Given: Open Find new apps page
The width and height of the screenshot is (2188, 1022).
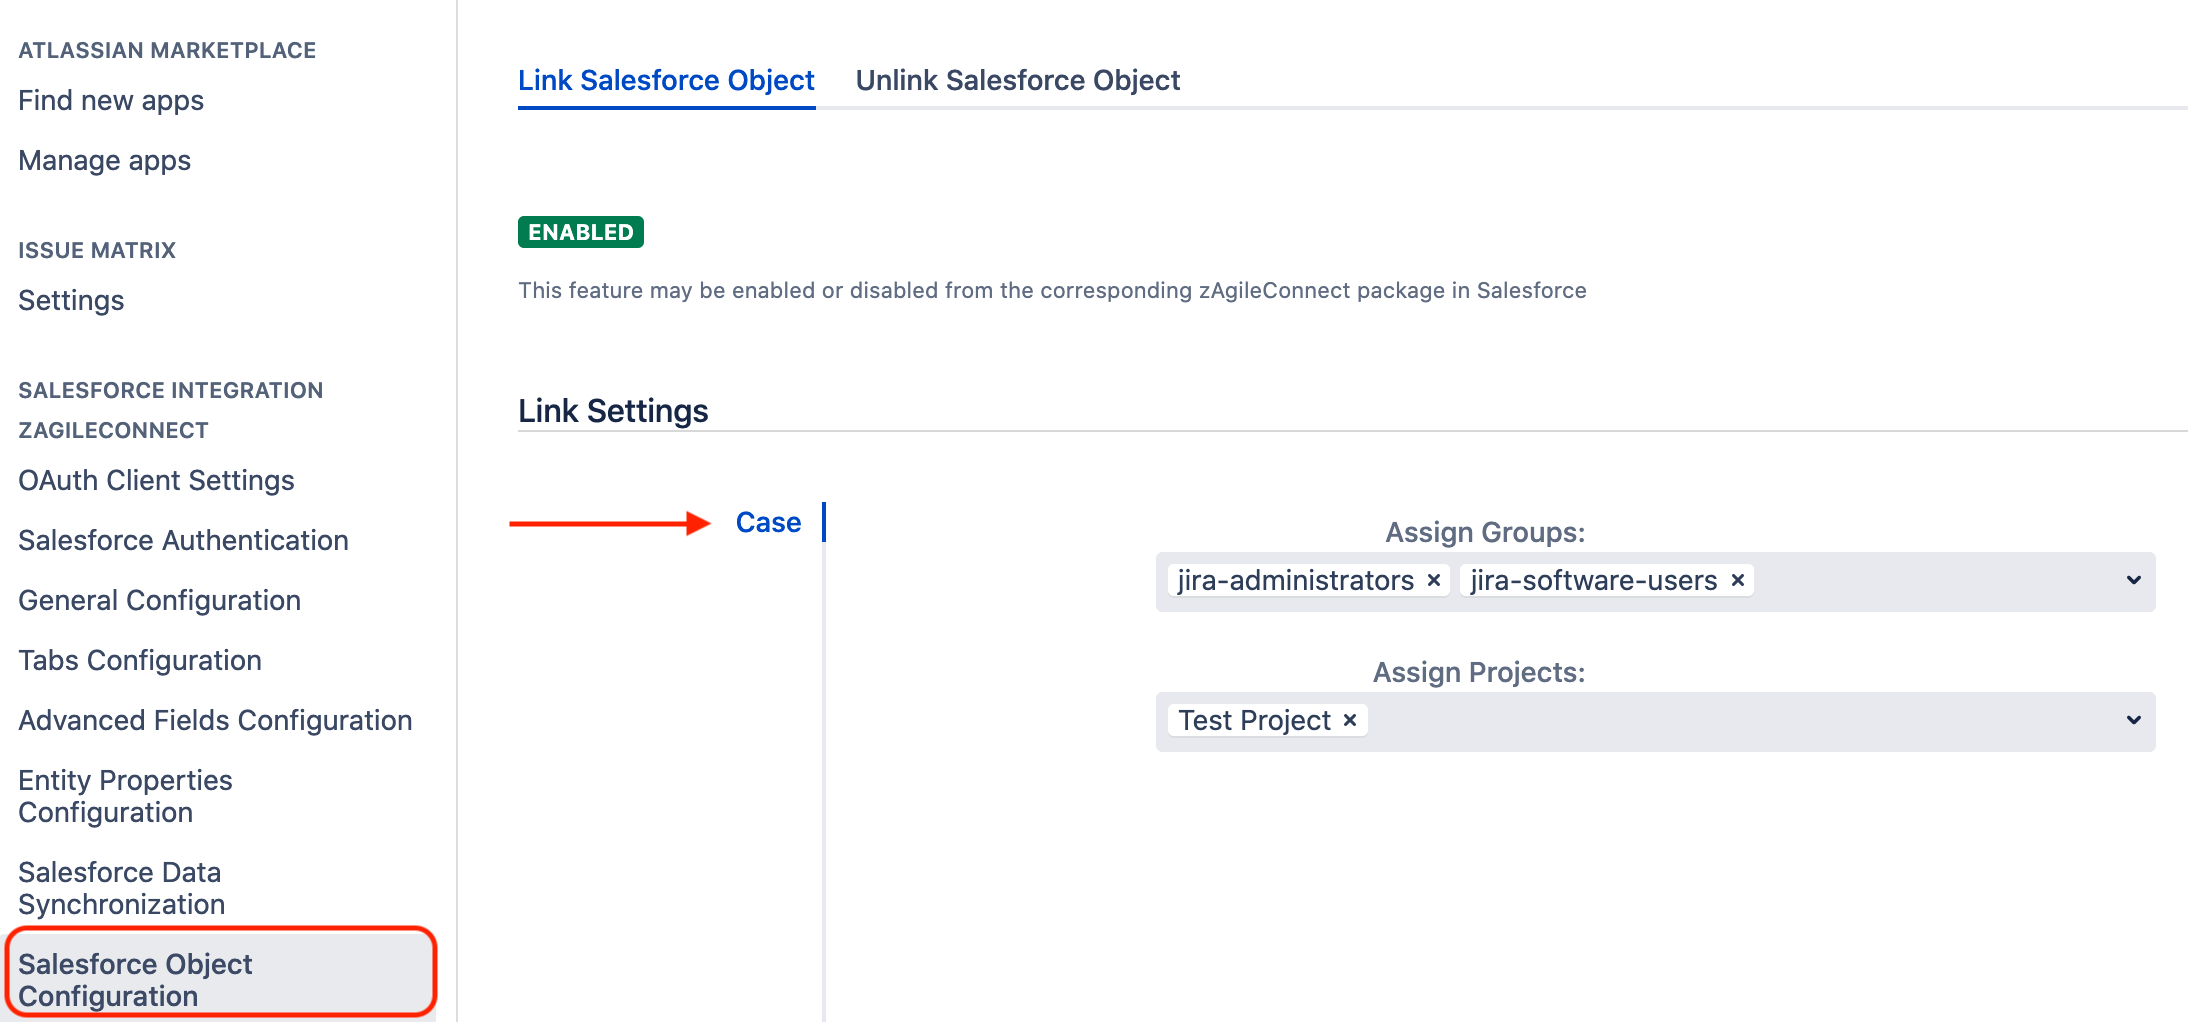Looking at the screenshot, I should click(111, 101).
